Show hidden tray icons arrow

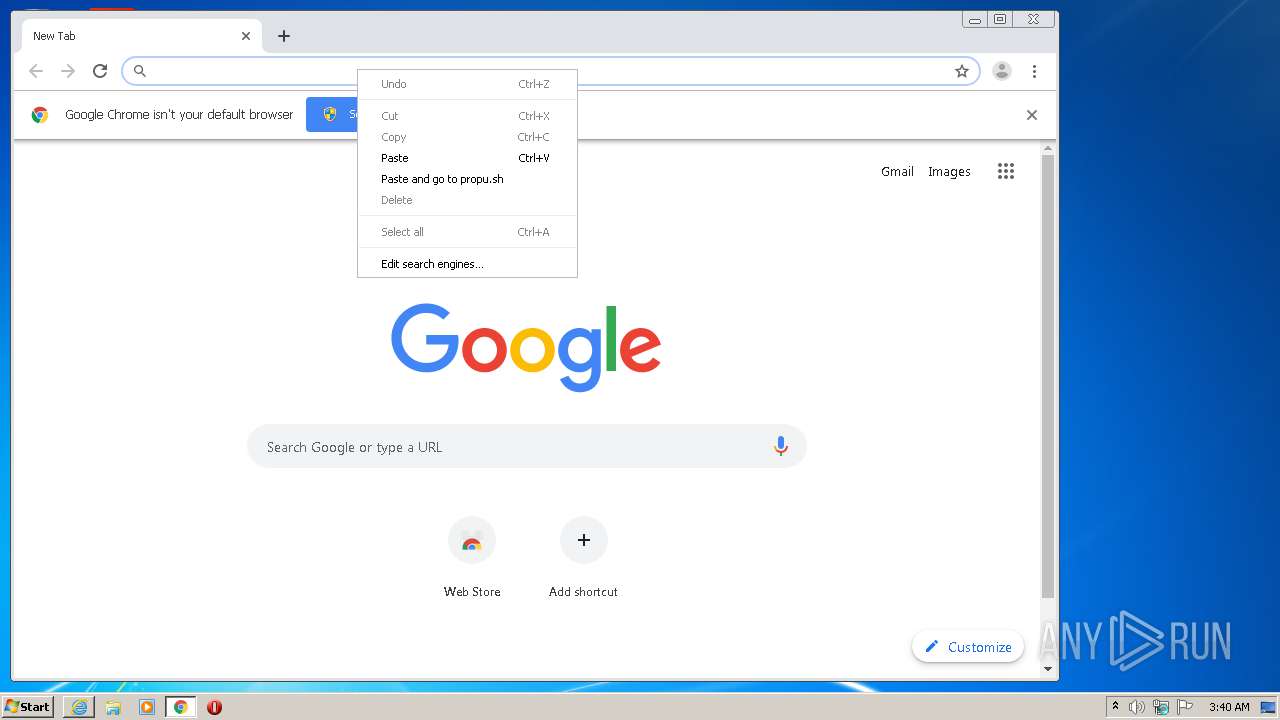click(x=1115, y=707)
